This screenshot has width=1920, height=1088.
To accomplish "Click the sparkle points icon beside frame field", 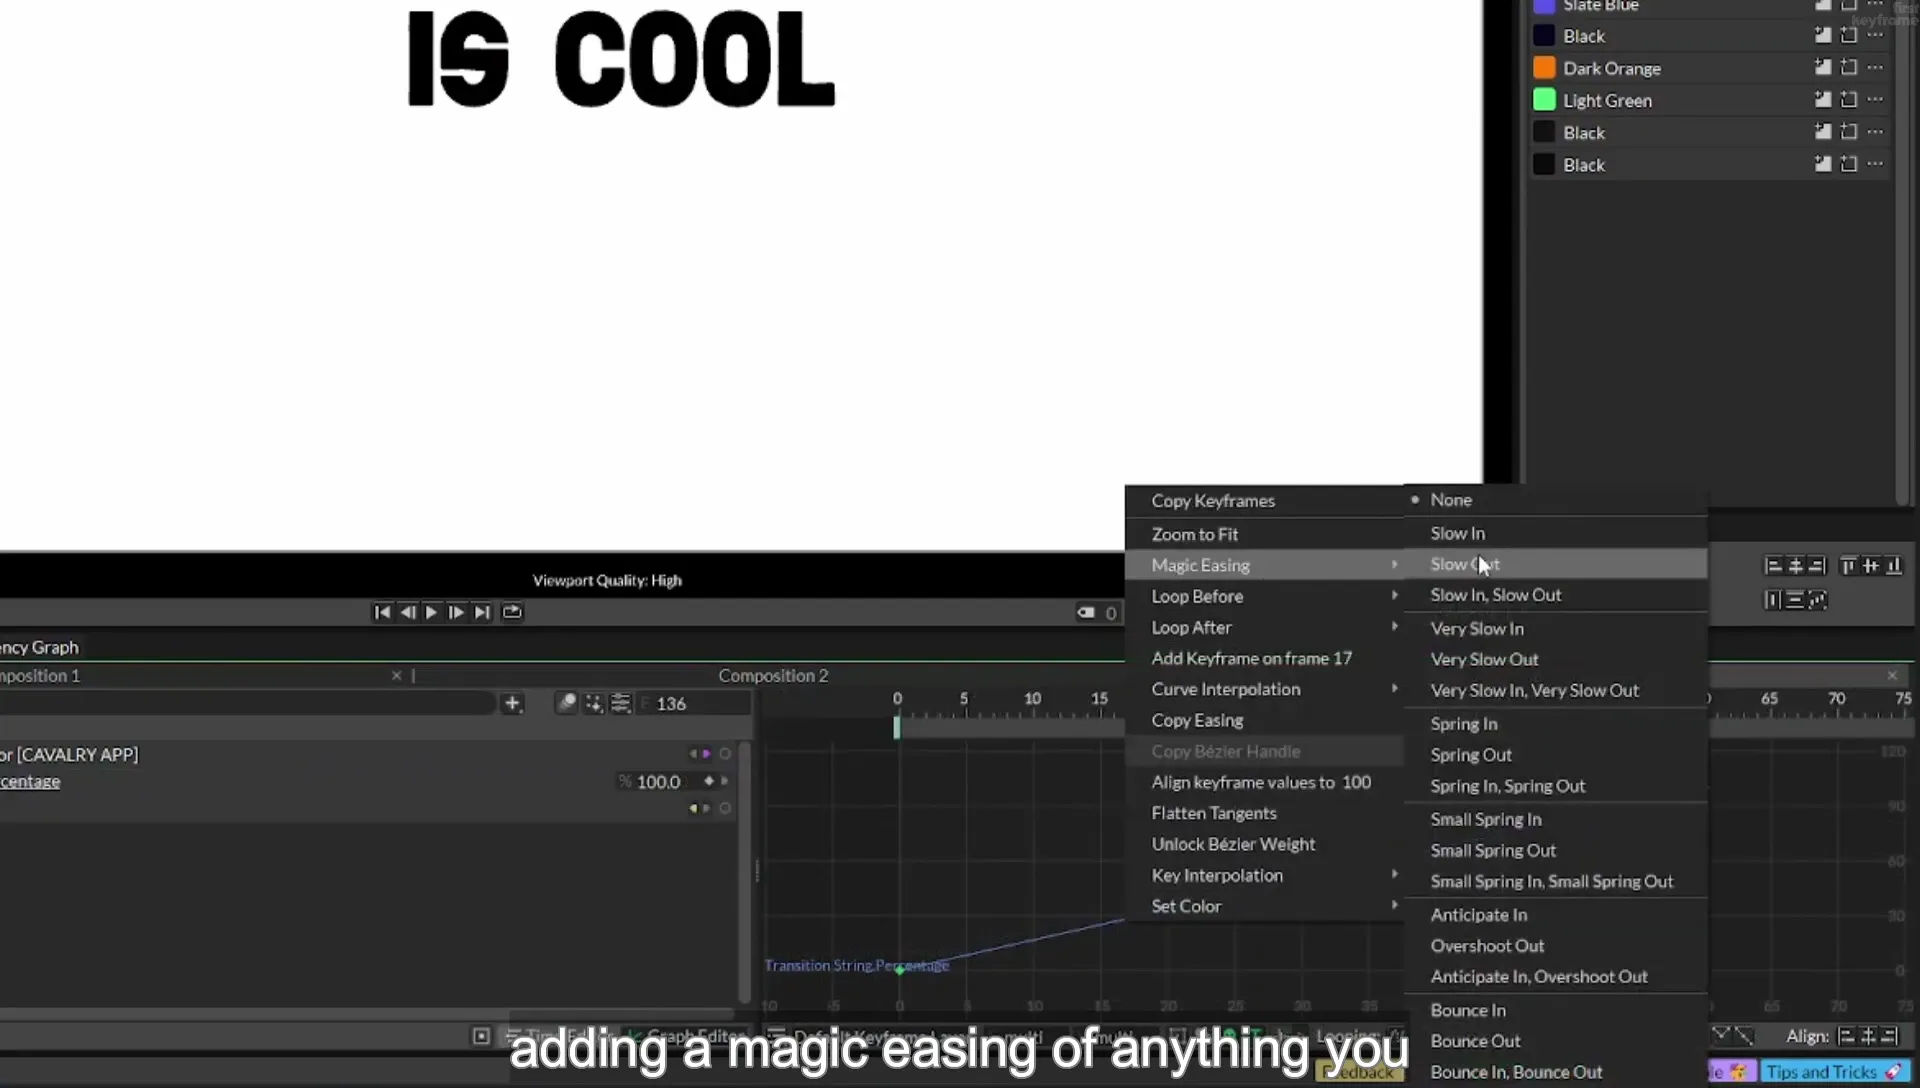I will (x=594, y=703).
